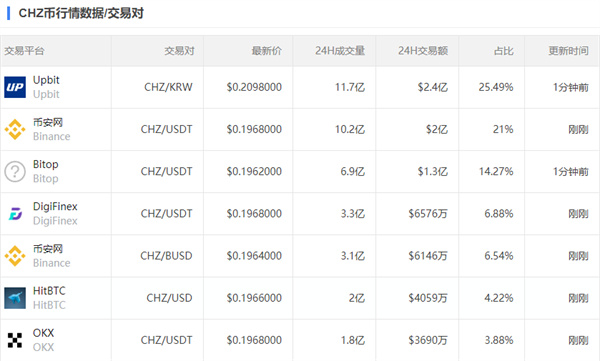
Task: Open 币安网 link in the CHZ/USDT row
Action: (x=48, y=122)
